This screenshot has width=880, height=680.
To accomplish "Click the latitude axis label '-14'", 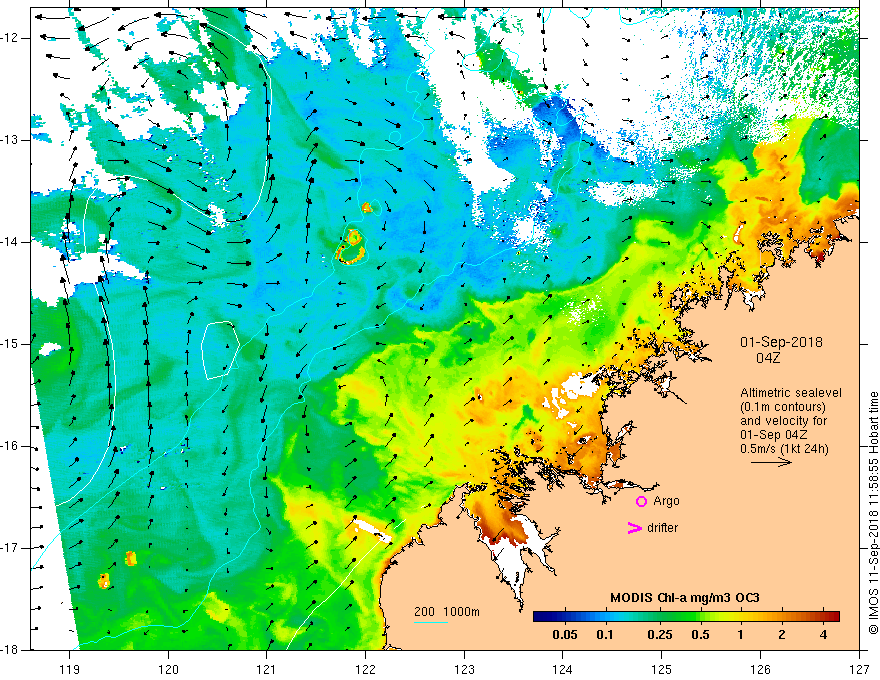I will (10, 242).
